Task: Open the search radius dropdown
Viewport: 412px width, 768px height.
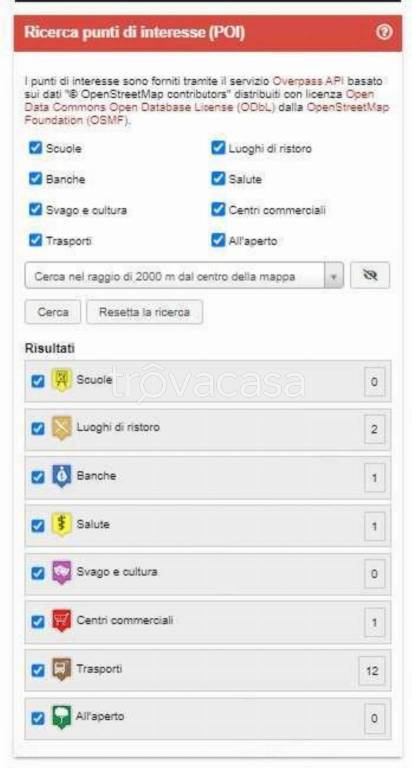Action: 184,276
